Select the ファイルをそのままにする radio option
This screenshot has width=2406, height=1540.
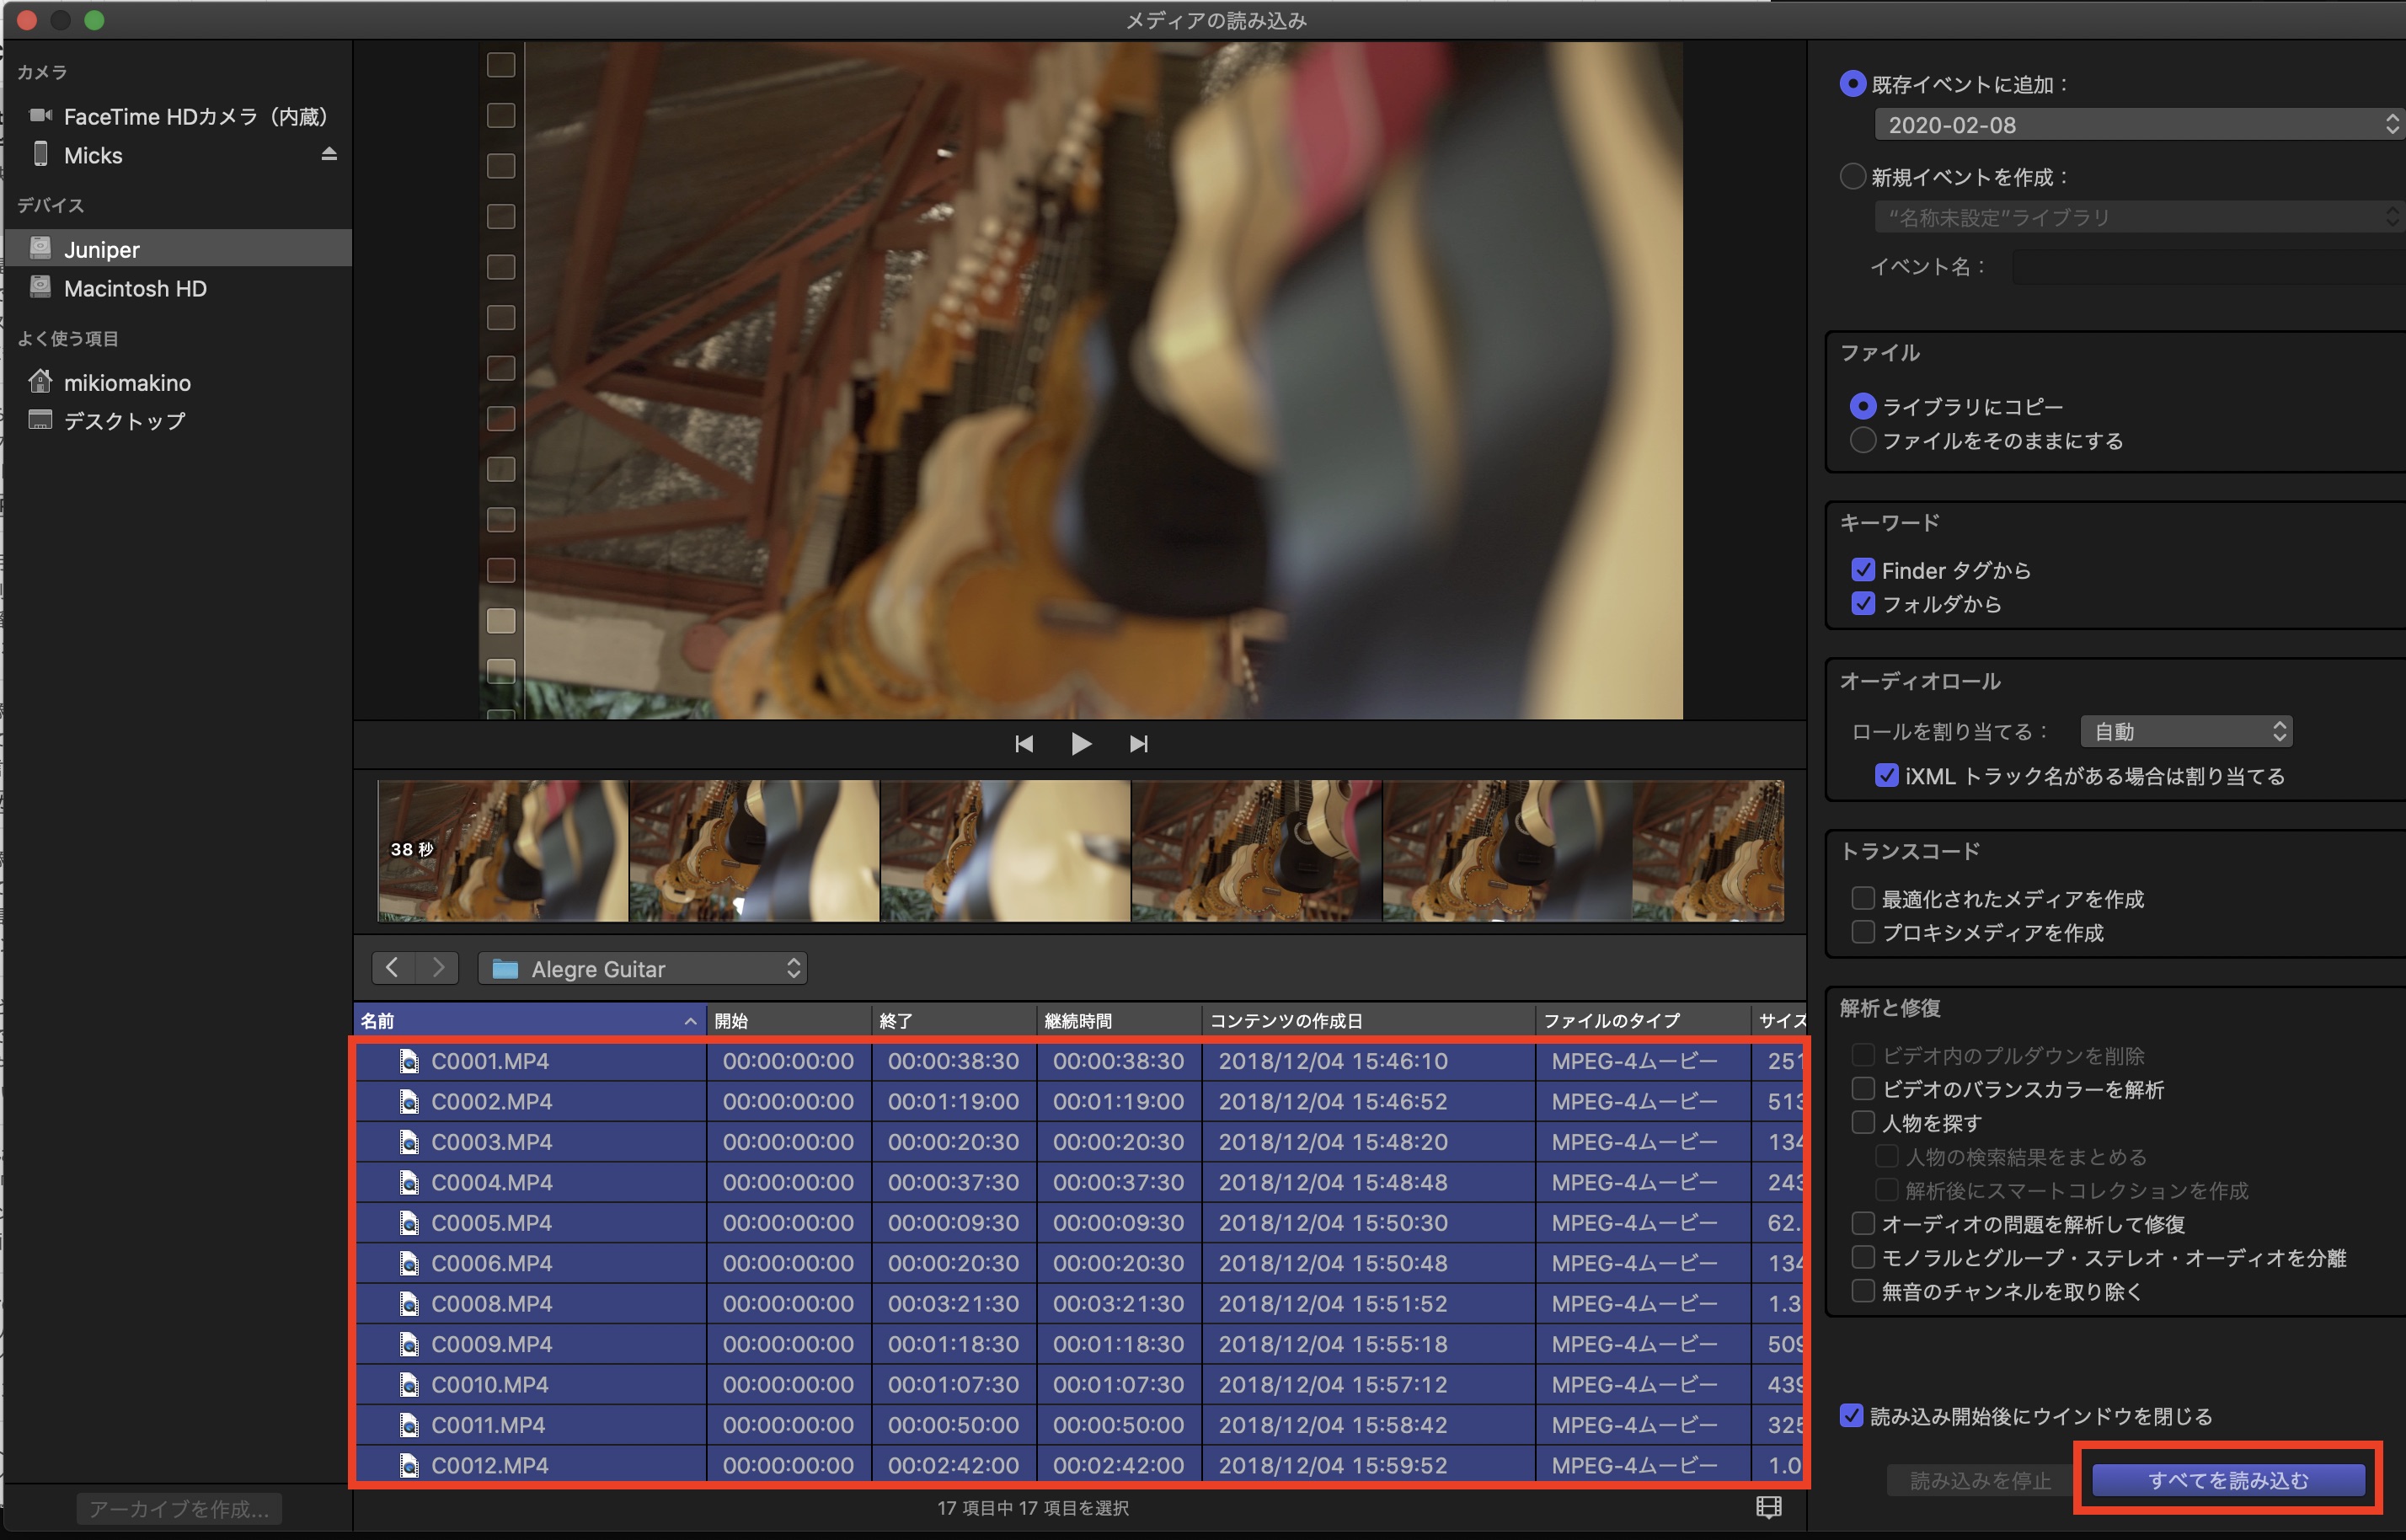[1862, 441]
